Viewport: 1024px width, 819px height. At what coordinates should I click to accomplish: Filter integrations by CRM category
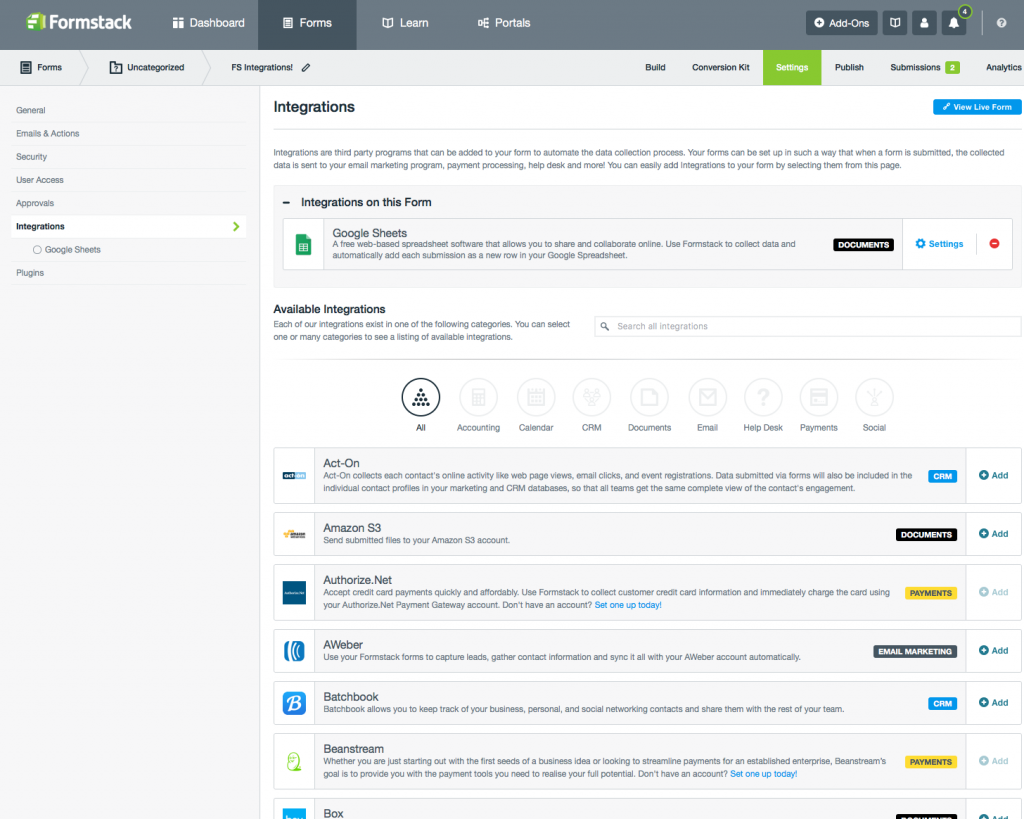pyautogui.click(x=592, y=397)
